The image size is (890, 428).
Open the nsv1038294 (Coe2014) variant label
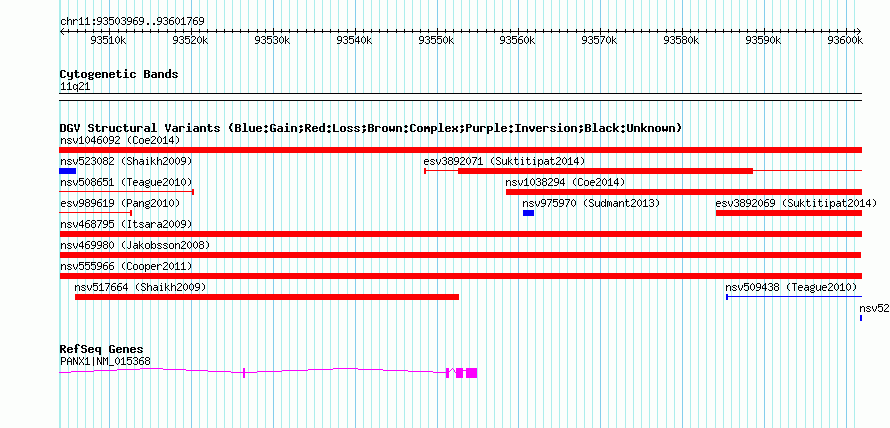pos(565,182)
